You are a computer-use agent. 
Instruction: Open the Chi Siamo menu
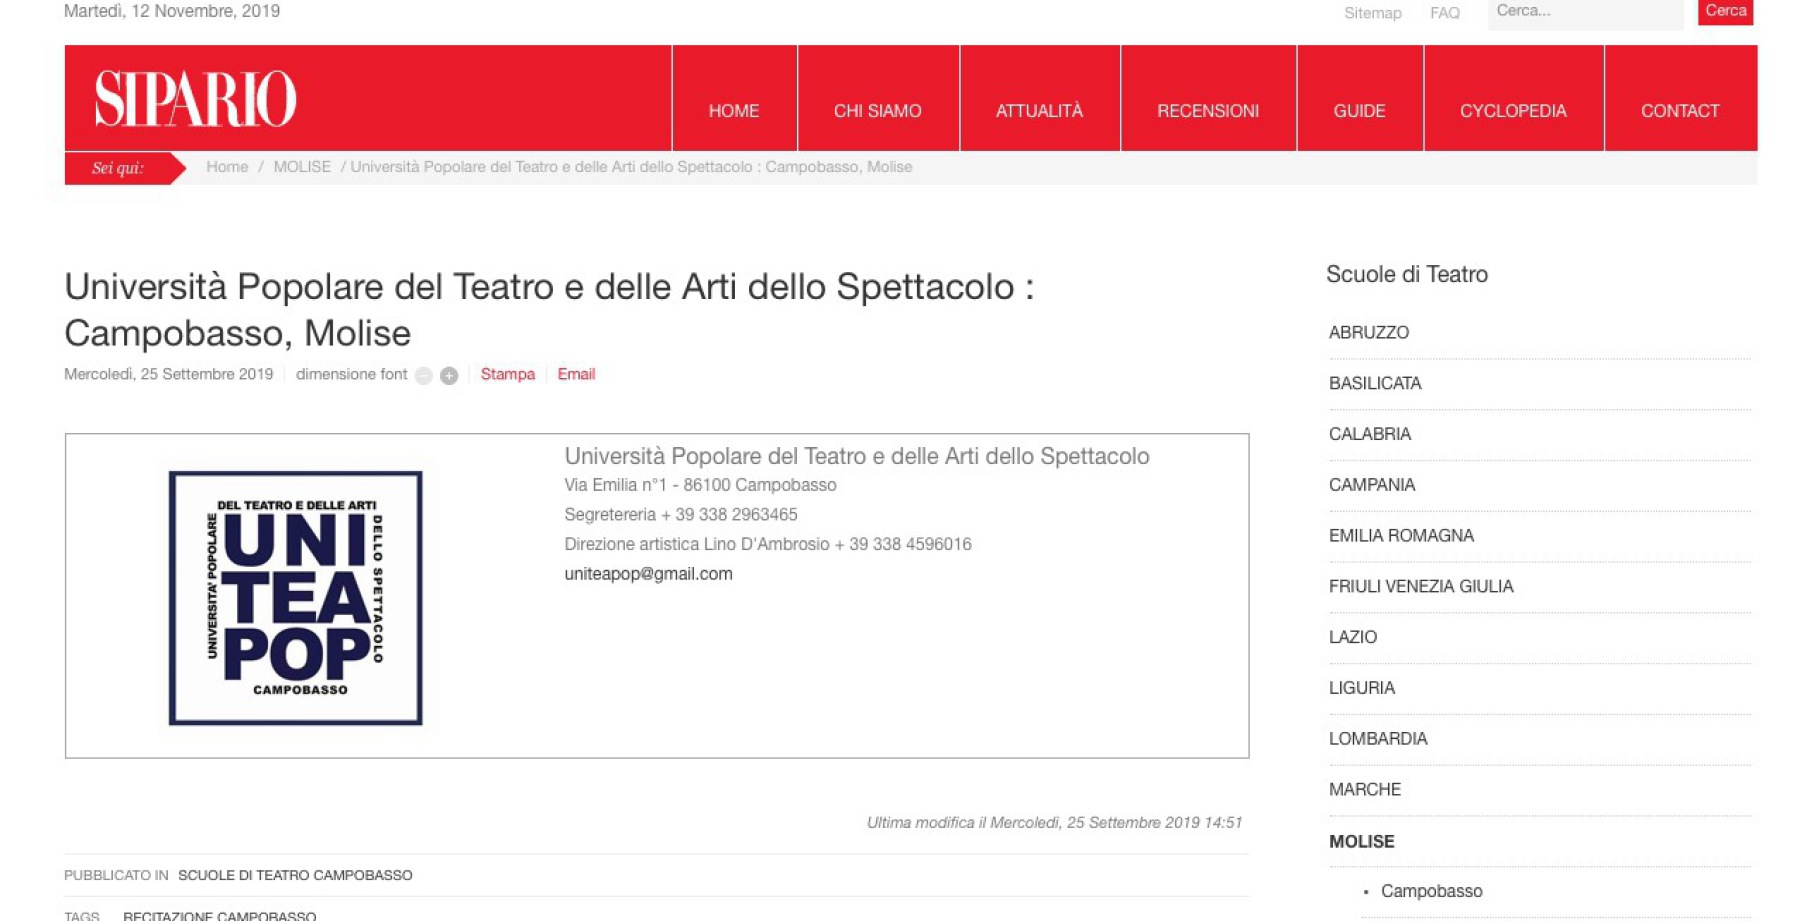click(x=877, y=111)
